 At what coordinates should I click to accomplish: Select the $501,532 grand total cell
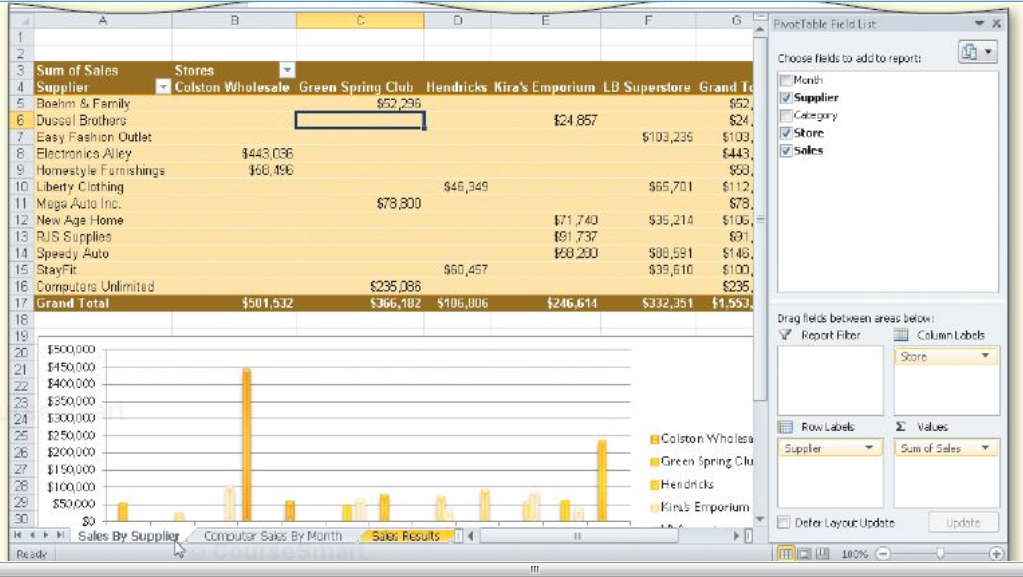coord(234,303)
